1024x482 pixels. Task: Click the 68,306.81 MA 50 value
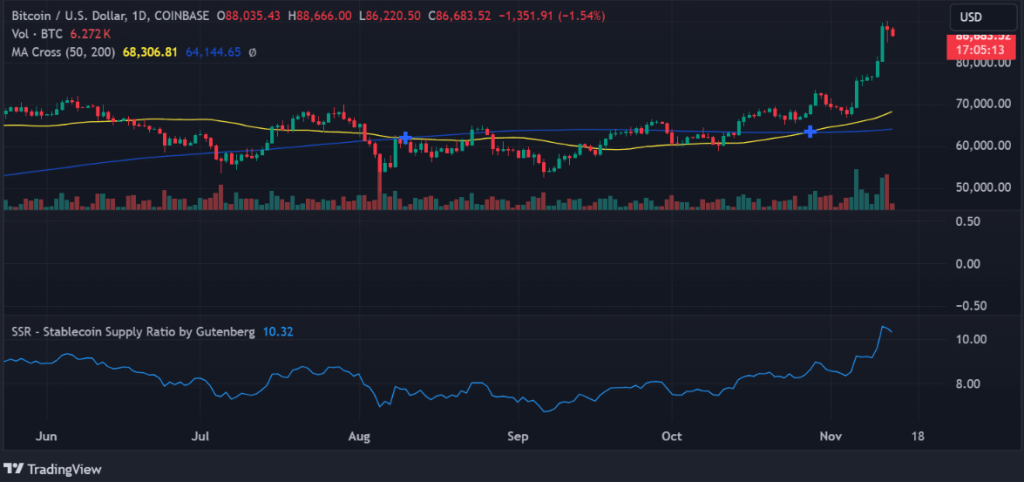point(150,52)
